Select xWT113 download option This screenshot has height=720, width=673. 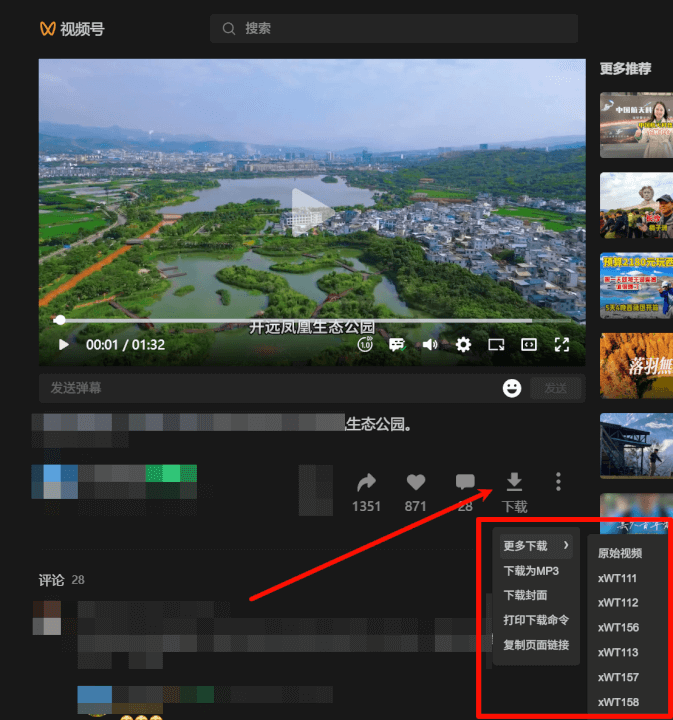(x=618, y=652)
